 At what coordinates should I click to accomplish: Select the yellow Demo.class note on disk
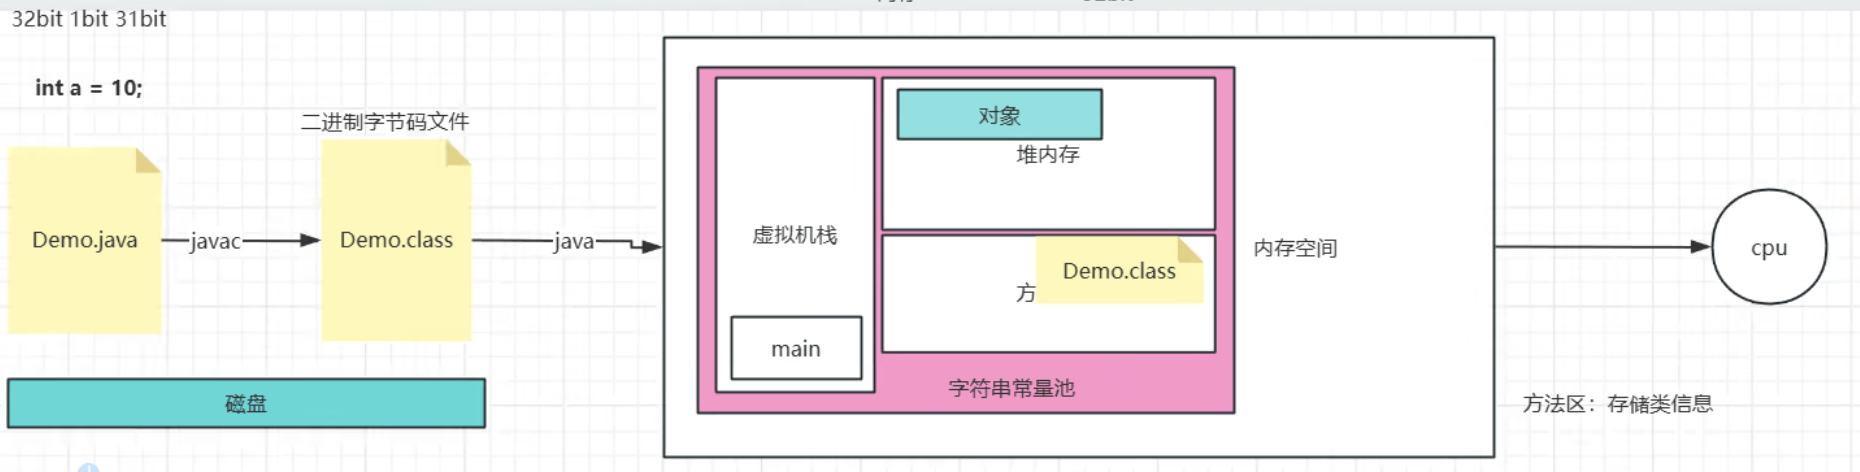click(x=396, y=240)
